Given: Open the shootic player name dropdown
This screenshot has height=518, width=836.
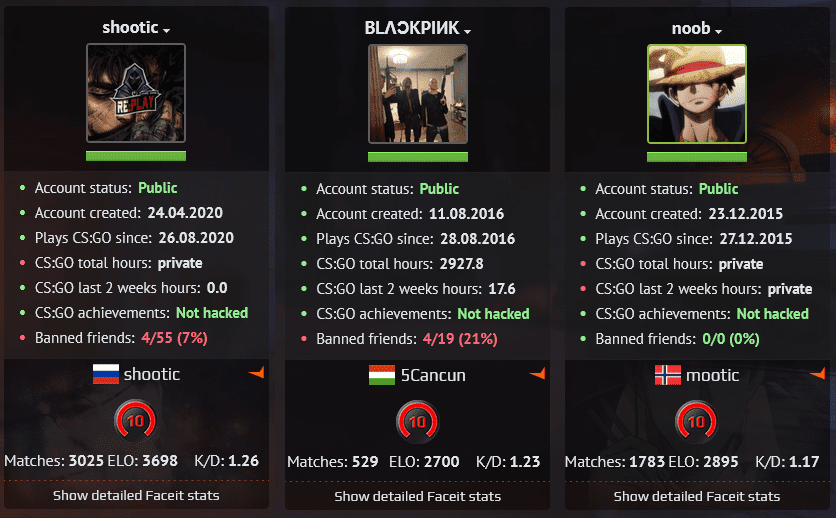Looking at the screenshot, I should click(167, 31).
